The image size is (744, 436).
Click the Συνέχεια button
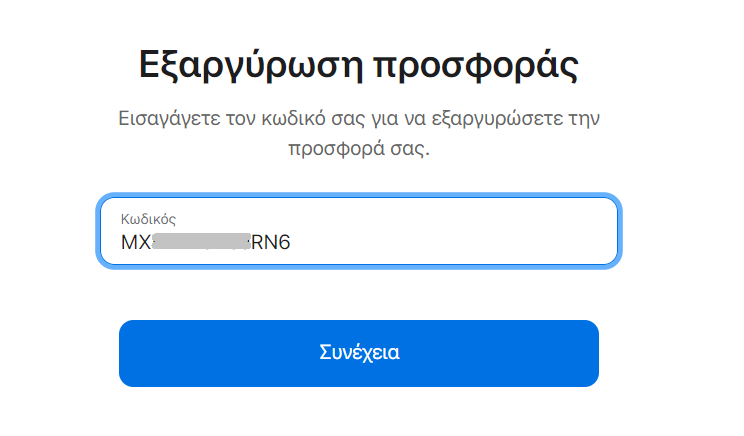click(359, 353)
